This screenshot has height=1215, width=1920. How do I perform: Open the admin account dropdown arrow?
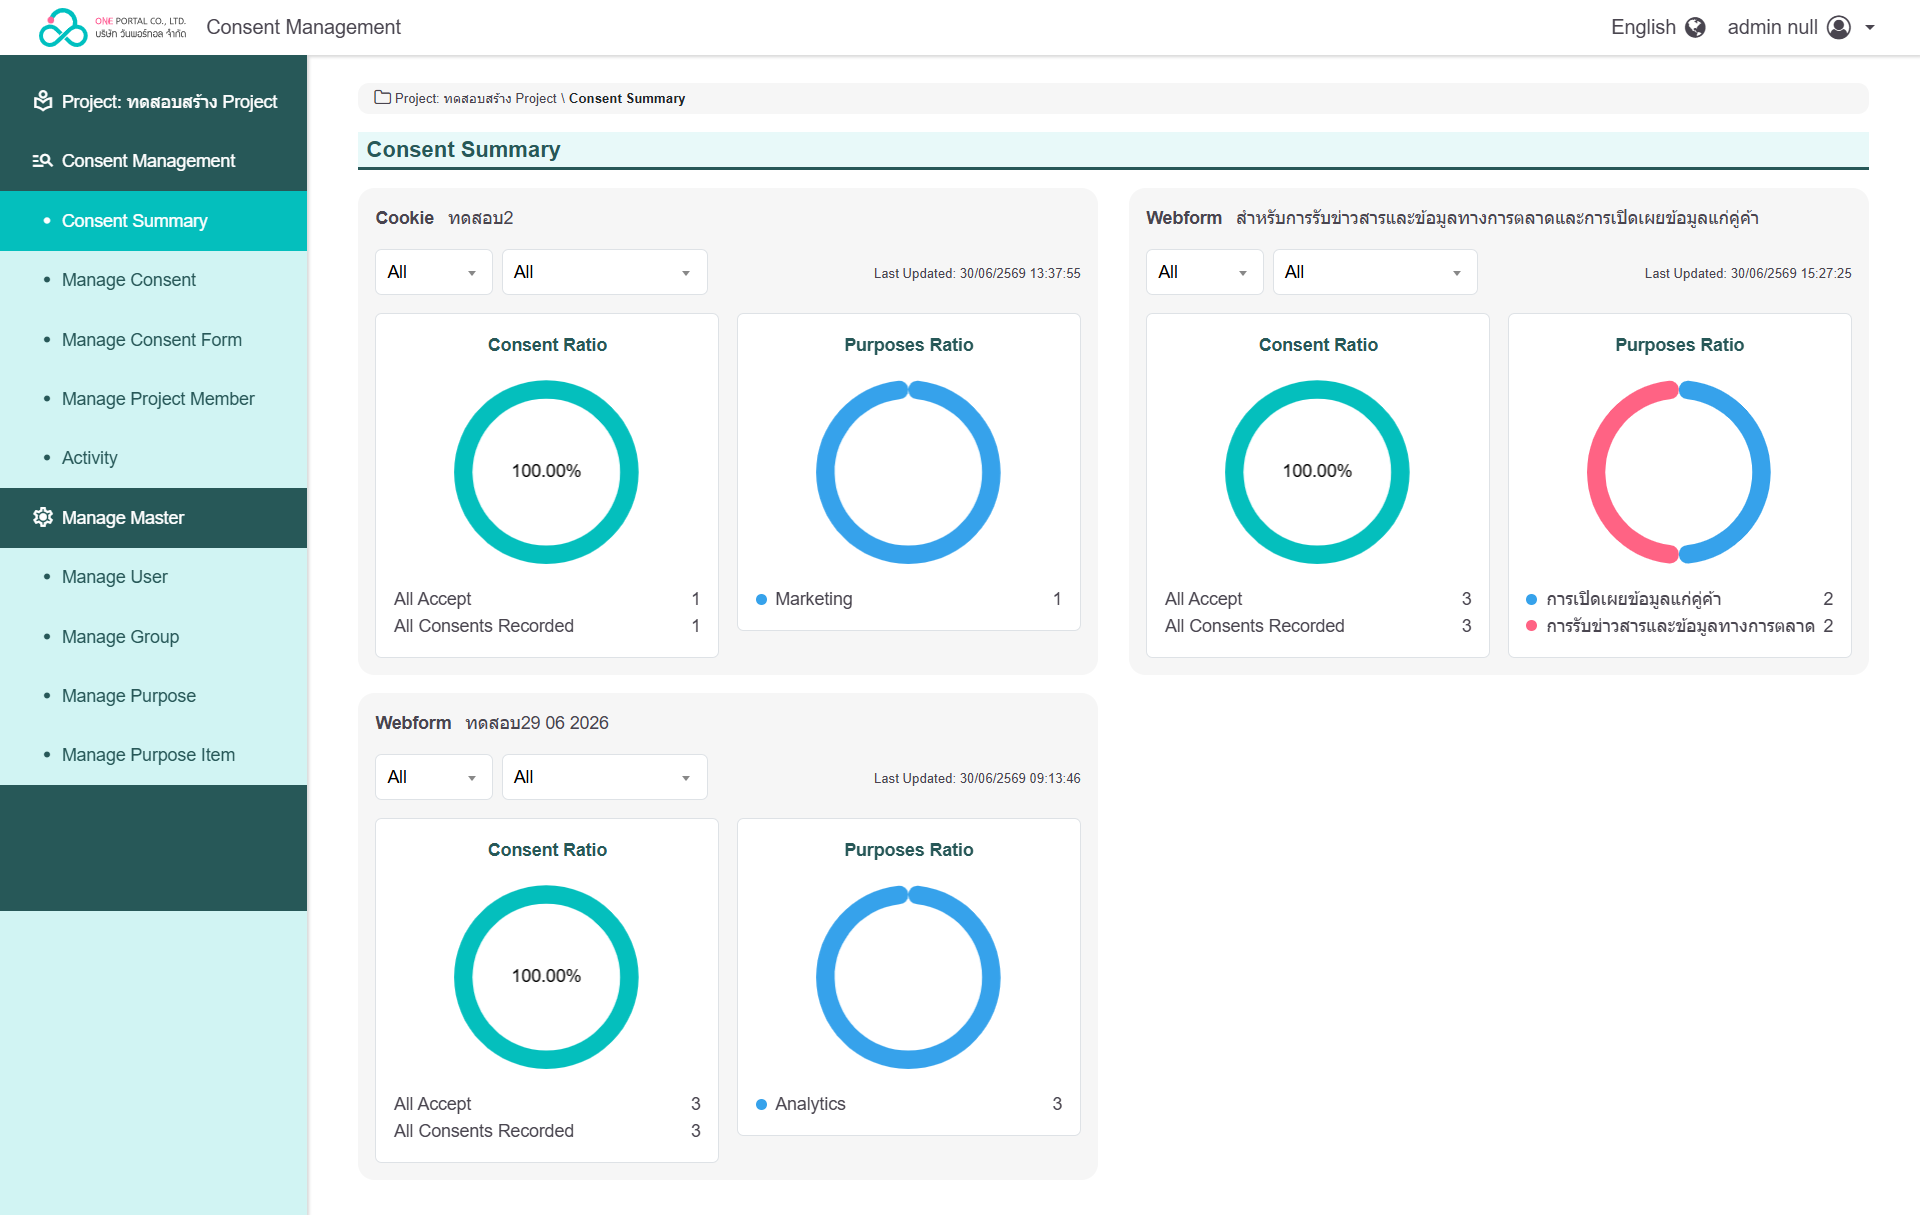tap(1870, 28)
